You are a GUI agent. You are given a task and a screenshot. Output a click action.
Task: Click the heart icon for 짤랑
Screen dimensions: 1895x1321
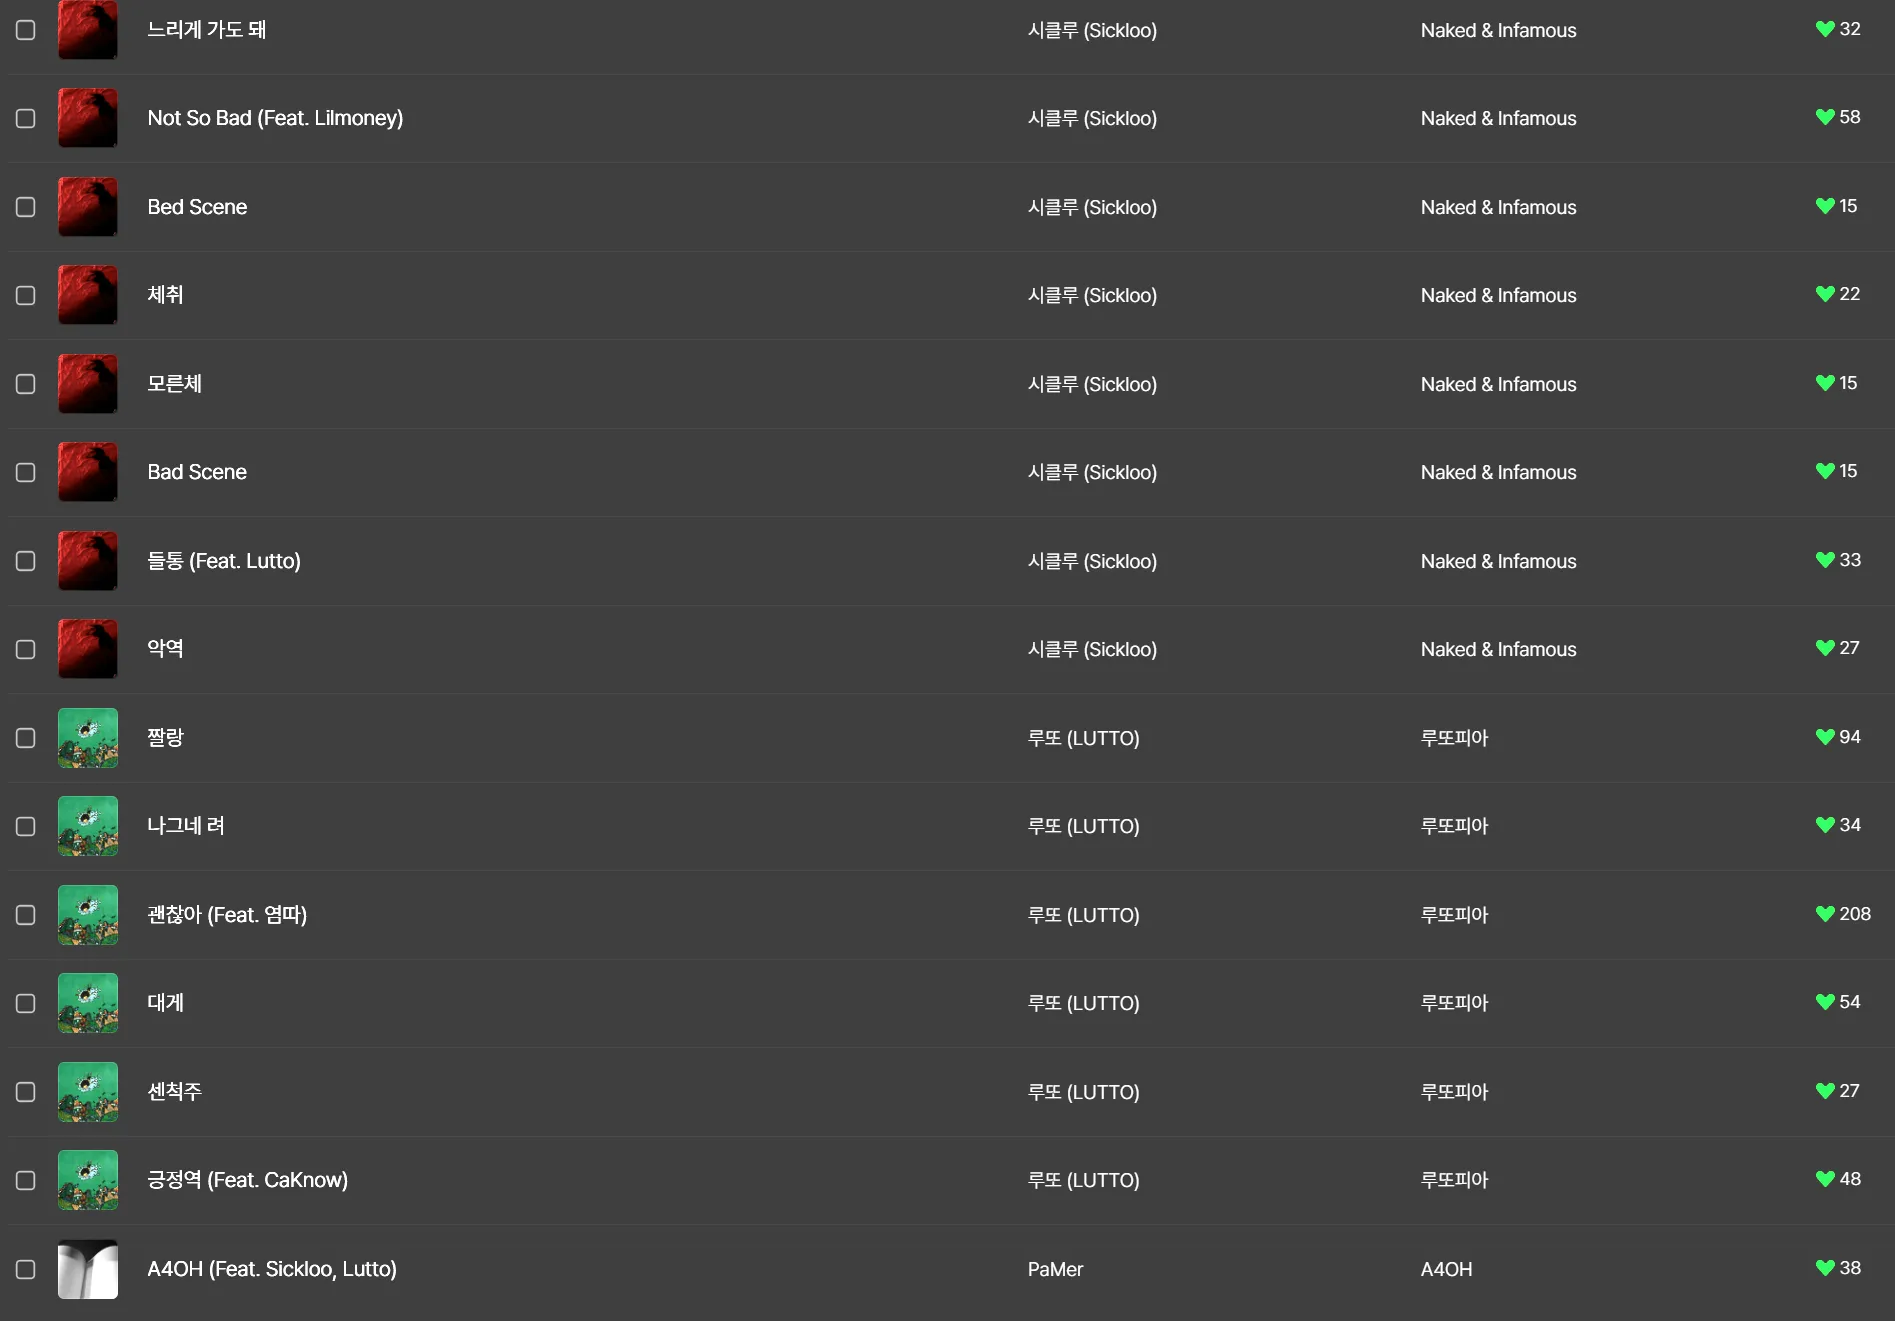coord(1825,737)
